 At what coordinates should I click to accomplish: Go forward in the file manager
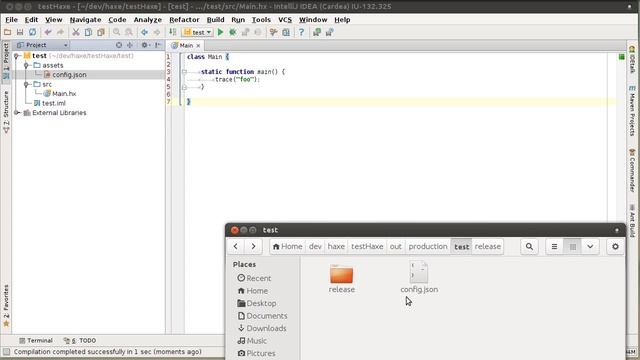tap(253, 247)
